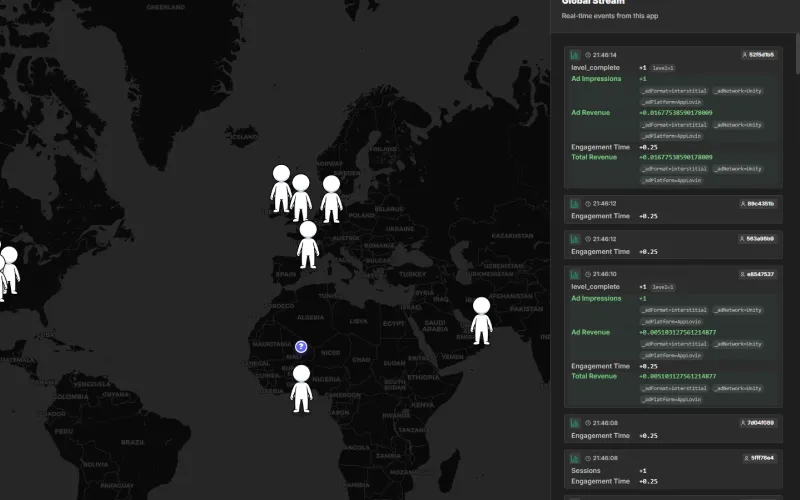Select the user figure in West Africa near Nigeria
800x500 pixels.
302,389
